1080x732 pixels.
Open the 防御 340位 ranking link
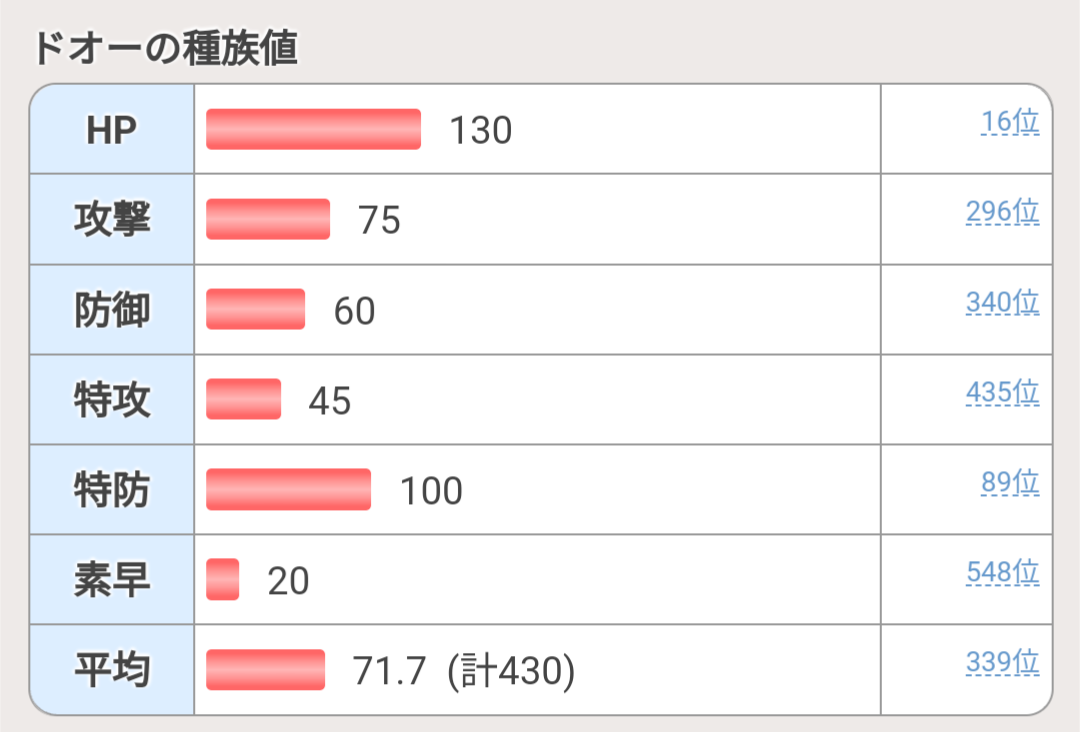click(1002, 302)
